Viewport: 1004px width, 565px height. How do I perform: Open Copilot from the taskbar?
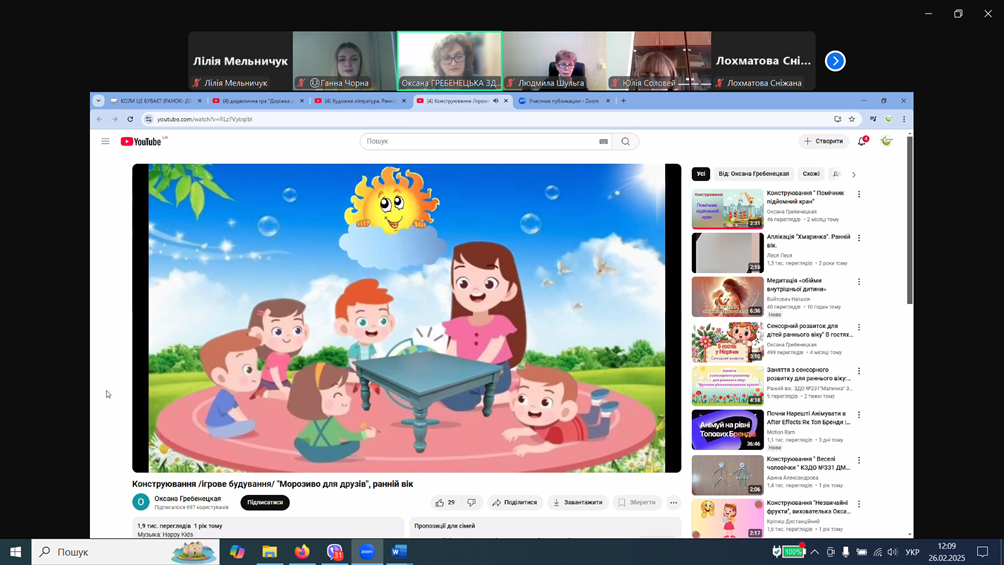237,552
